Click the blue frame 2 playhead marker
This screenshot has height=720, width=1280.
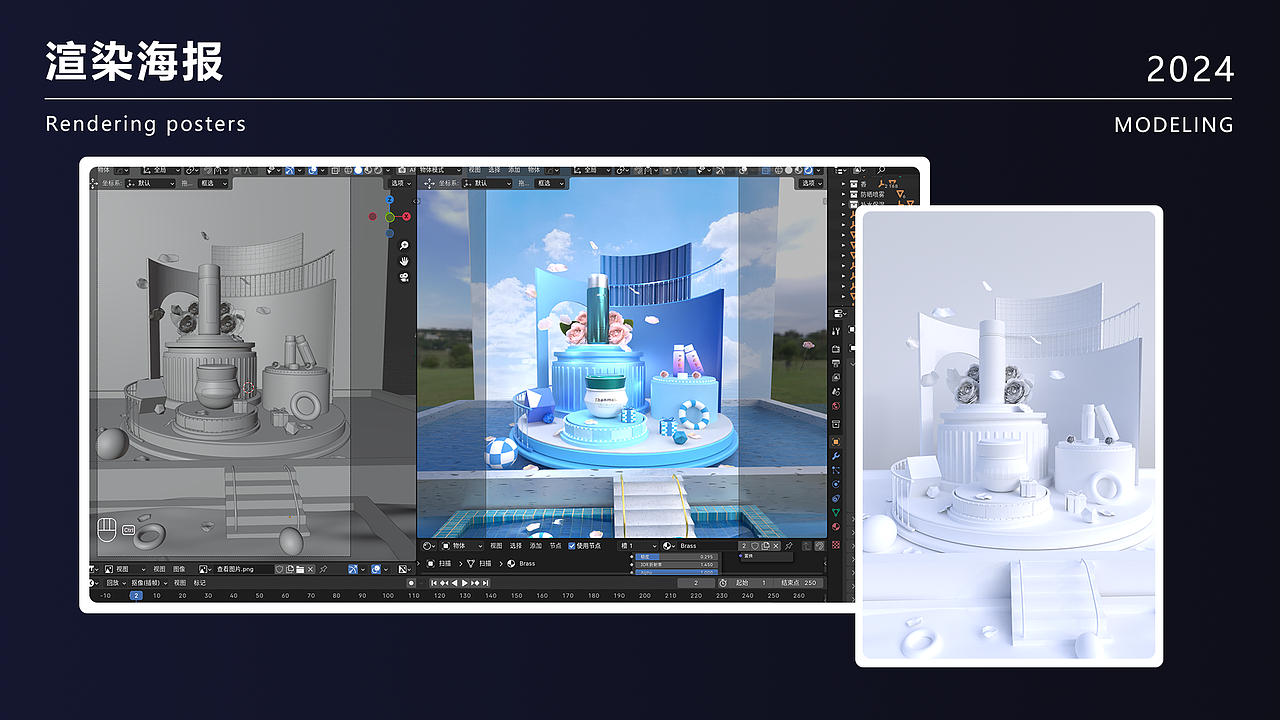point(136,596)
